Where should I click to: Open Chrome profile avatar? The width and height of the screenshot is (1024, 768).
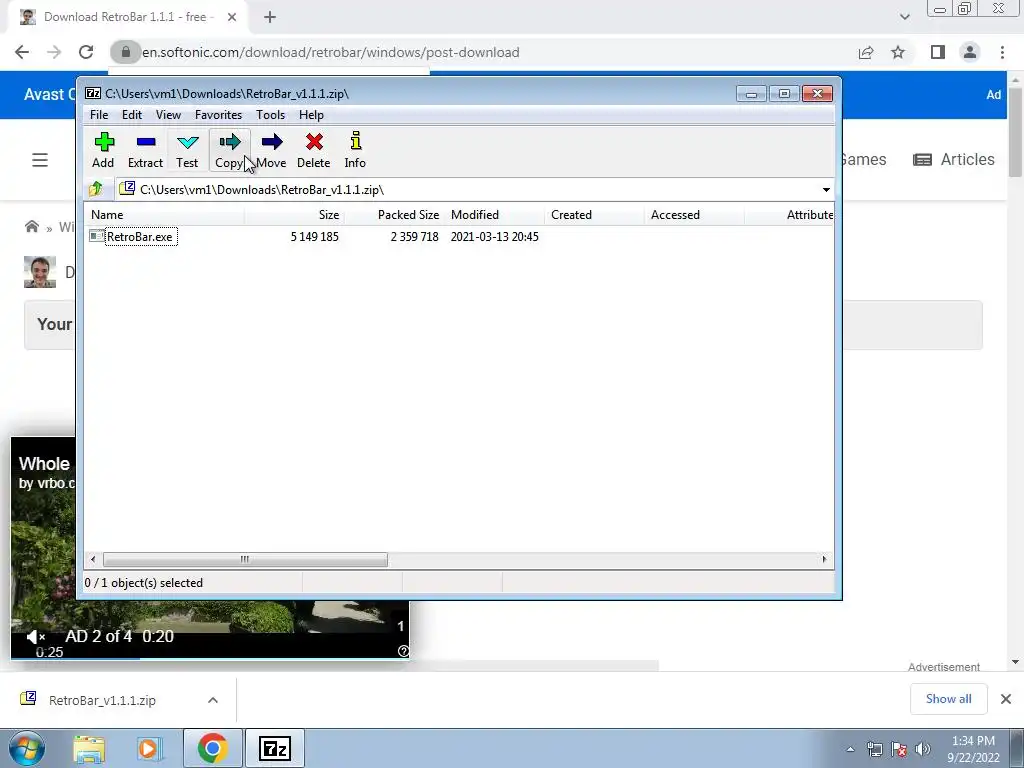[970, 52]
